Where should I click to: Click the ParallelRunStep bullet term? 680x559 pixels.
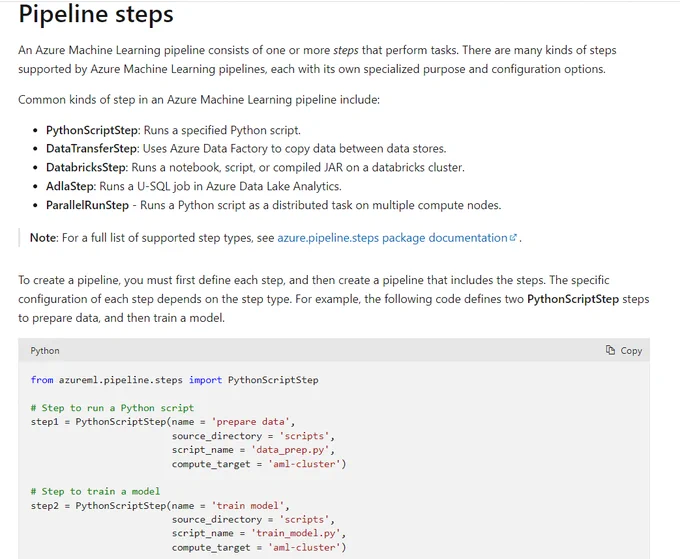[87, 205]
